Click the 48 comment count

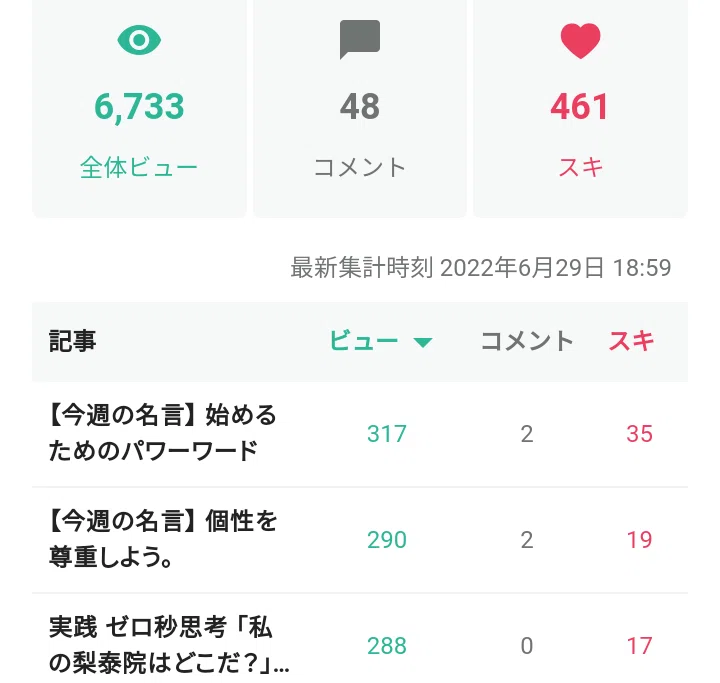pos(360,107)
